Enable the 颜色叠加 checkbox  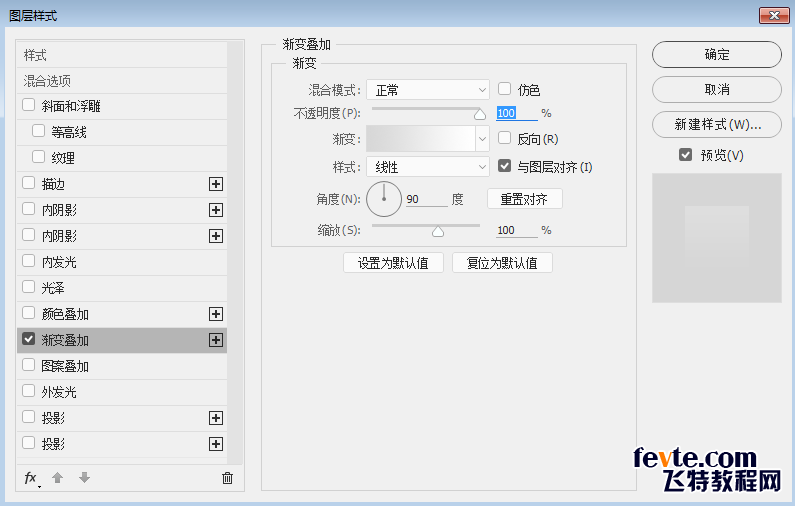click(28, 313)
